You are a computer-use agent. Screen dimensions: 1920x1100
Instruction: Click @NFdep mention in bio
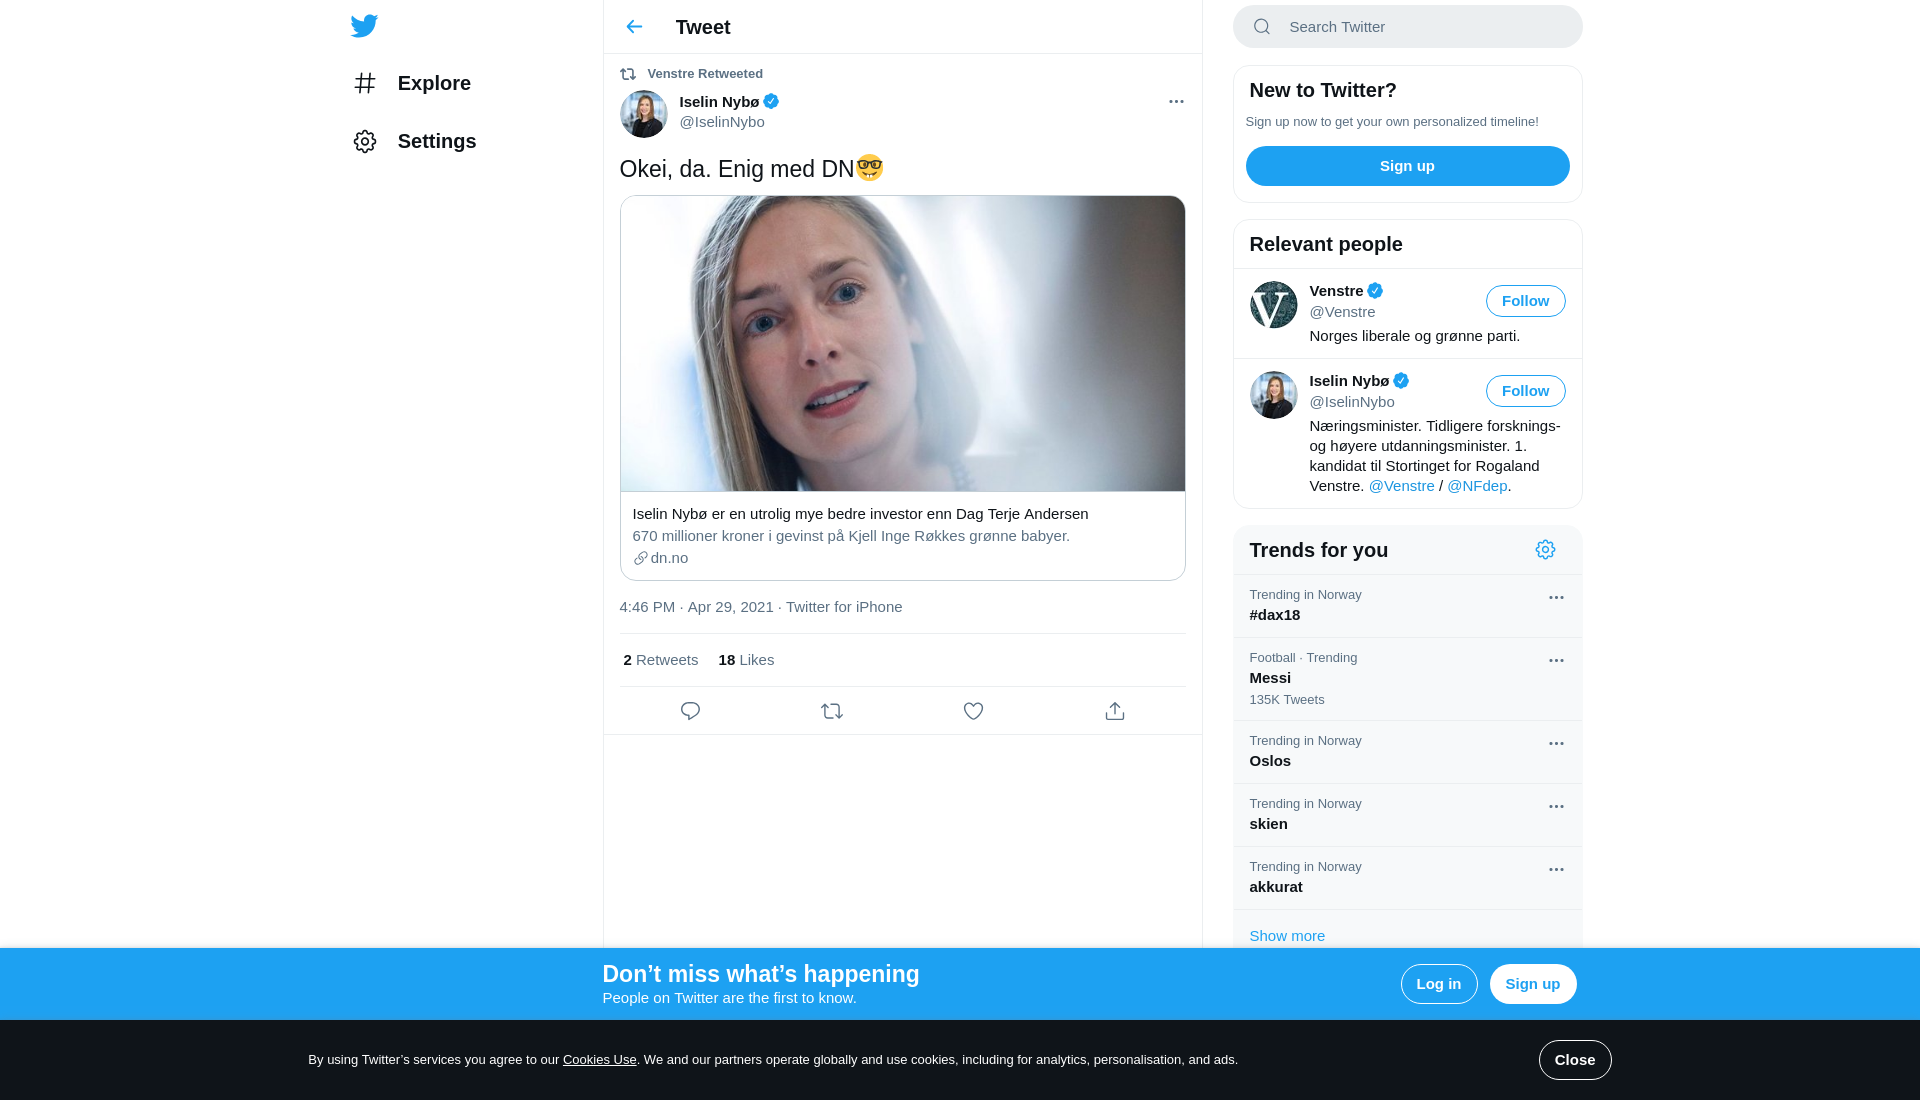coord(1477,486)
